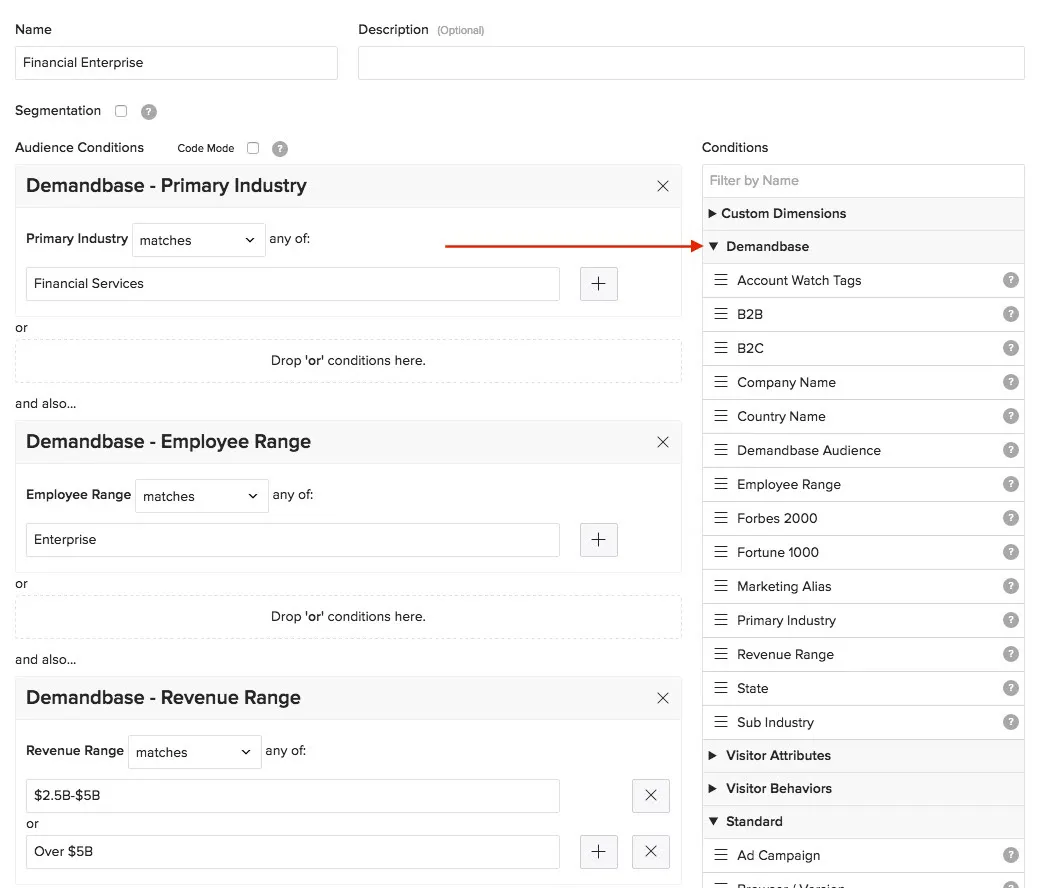
Task: Edit the $2.5B-$5B value field
Action: 292,796
